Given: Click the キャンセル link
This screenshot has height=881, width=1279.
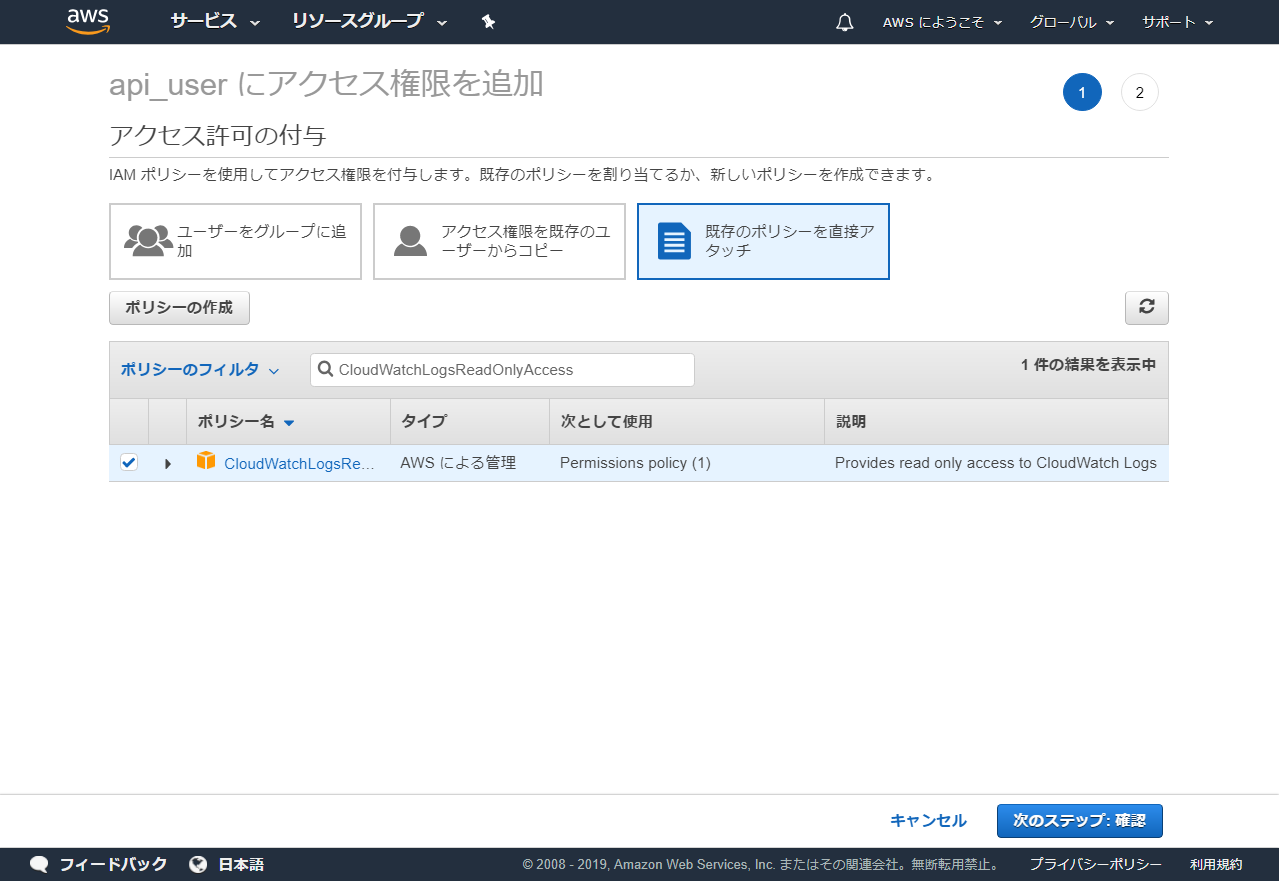Looking at the screenshot, I should 928,821.
